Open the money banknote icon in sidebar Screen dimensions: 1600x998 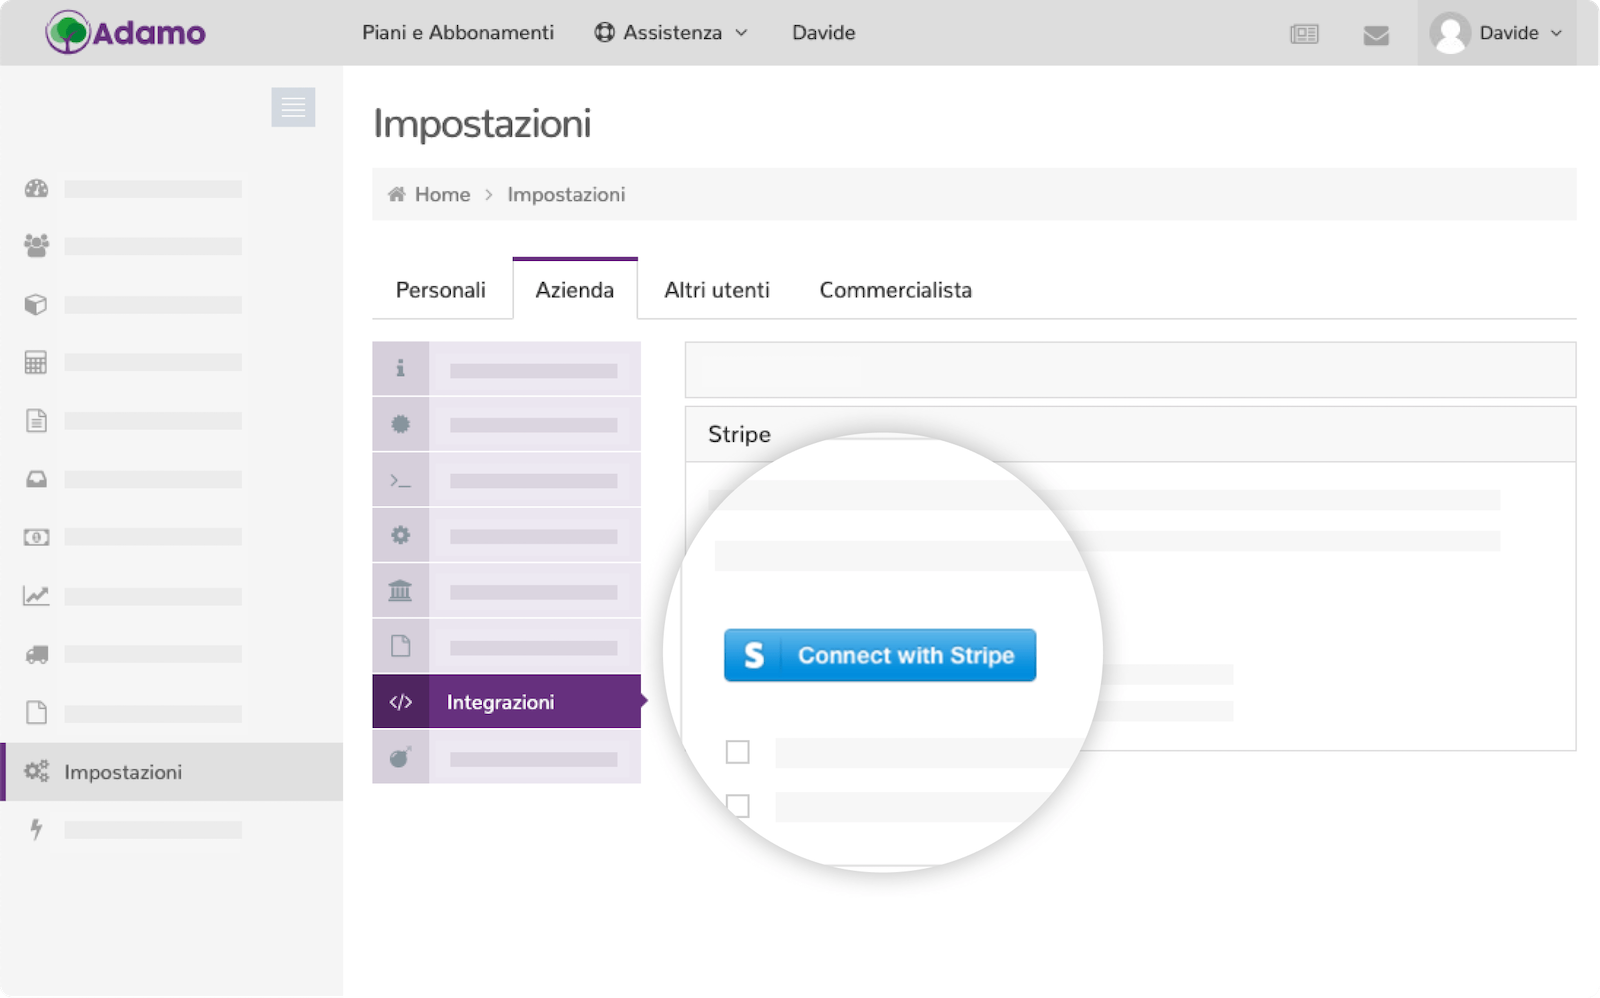tap(36, 537)
